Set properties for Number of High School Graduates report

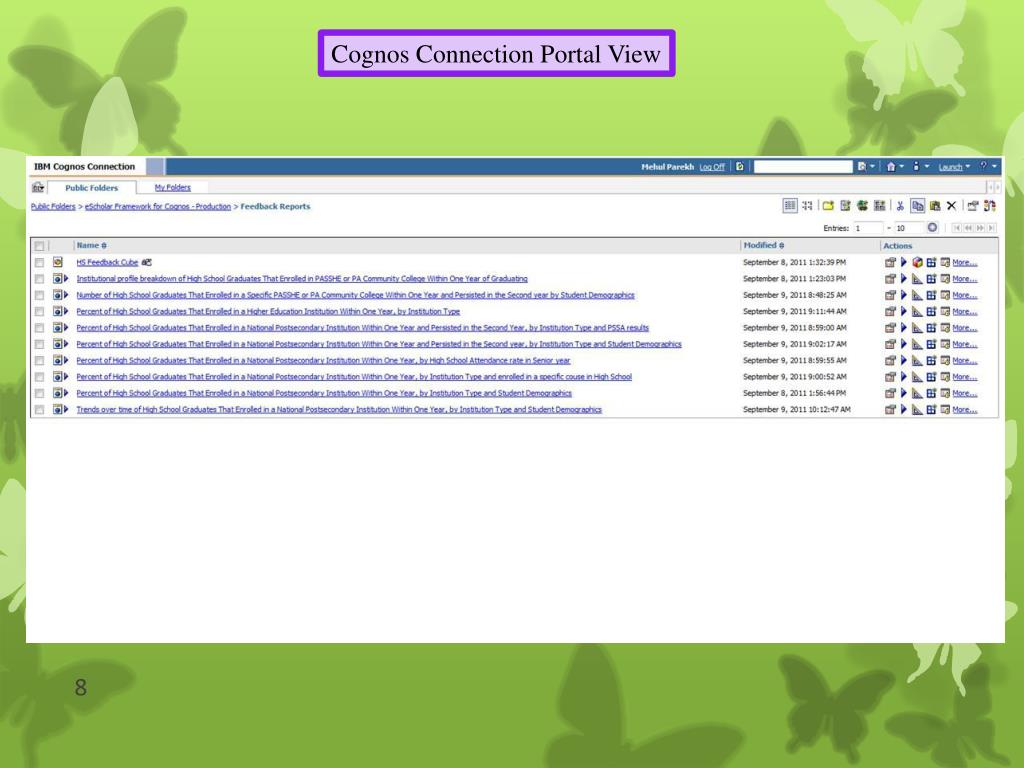point(889,295)
